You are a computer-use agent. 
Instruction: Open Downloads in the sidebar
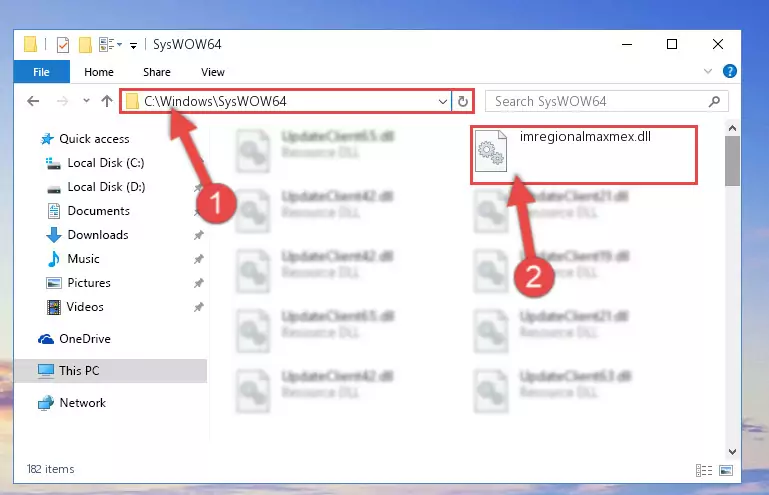[98, 235]
